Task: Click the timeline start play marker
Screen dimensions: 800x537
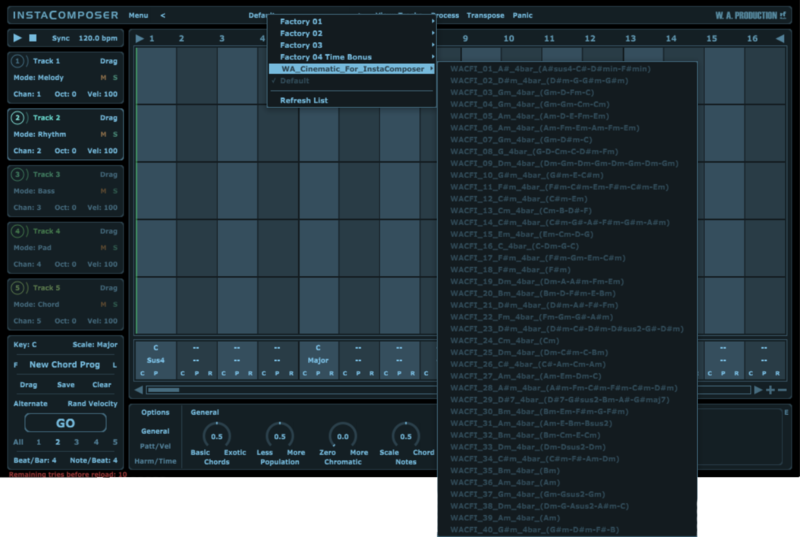Action: click(140, 39)
